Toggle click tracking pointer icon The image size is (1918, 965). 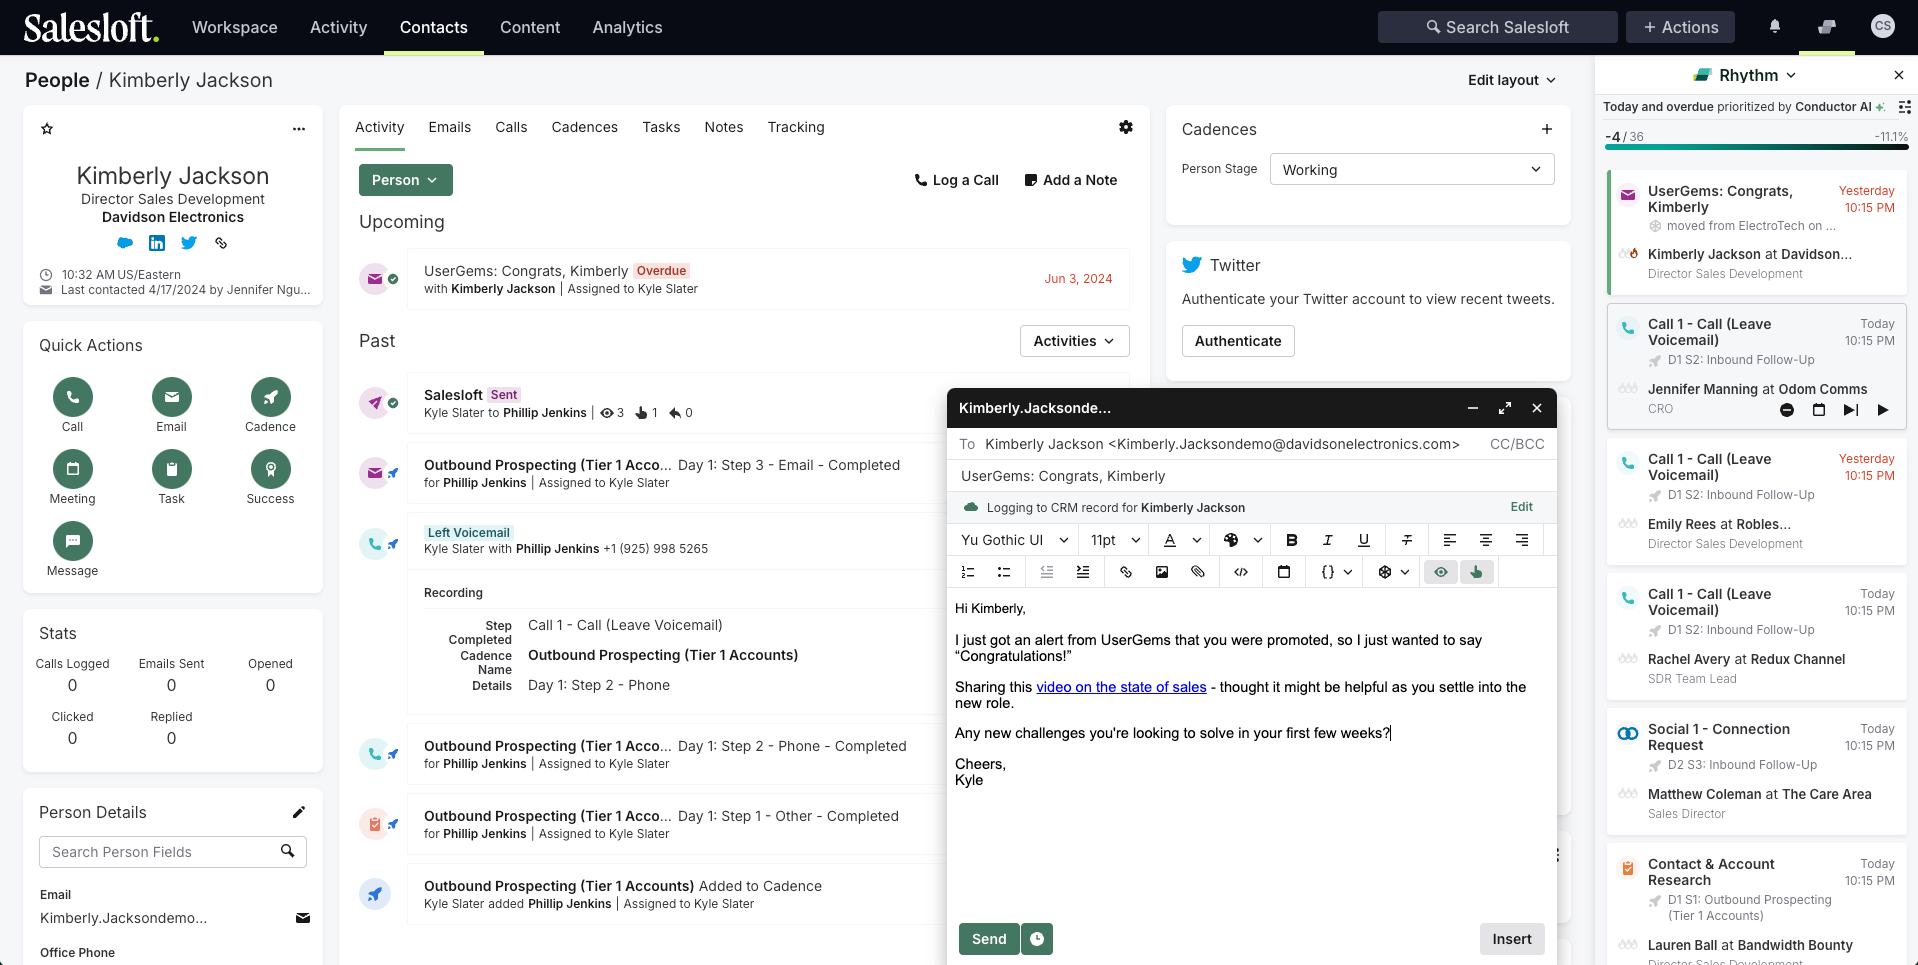[x=1477, y=572]
